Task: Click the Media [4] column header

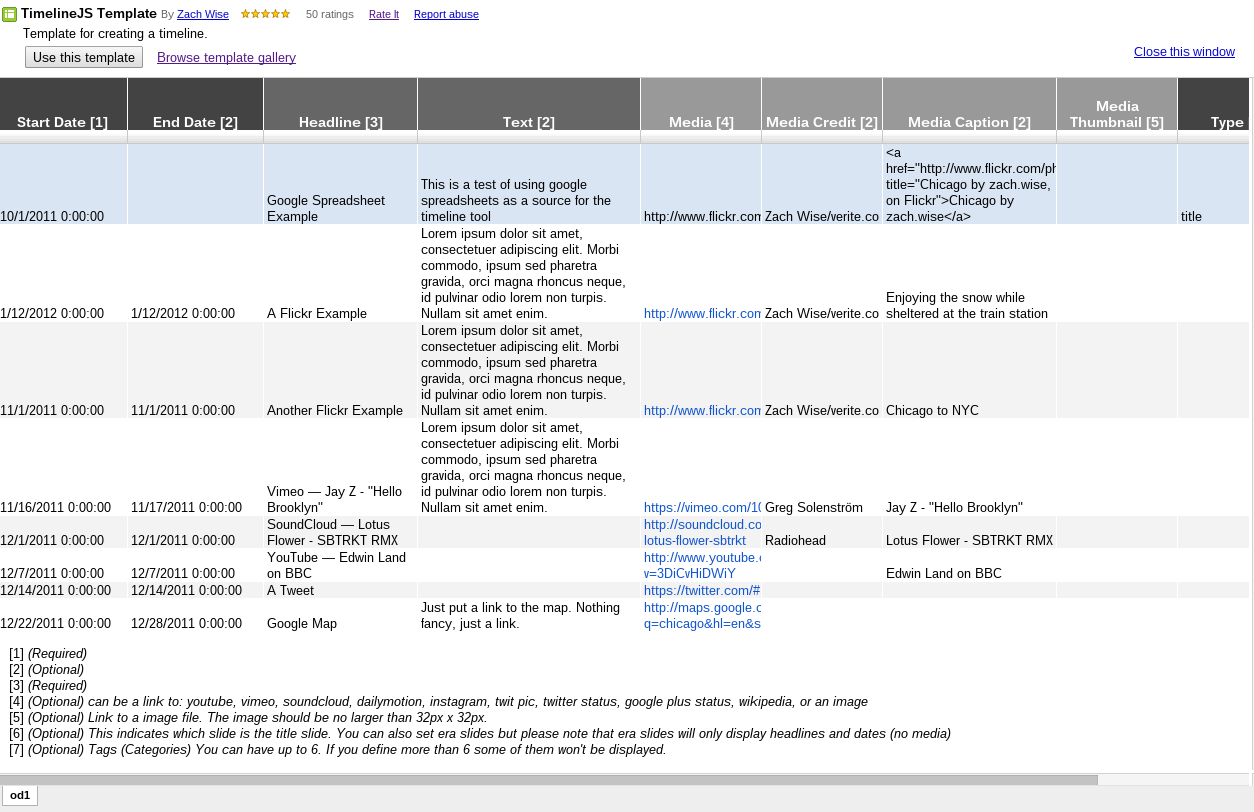Action: tap(701, 104)
